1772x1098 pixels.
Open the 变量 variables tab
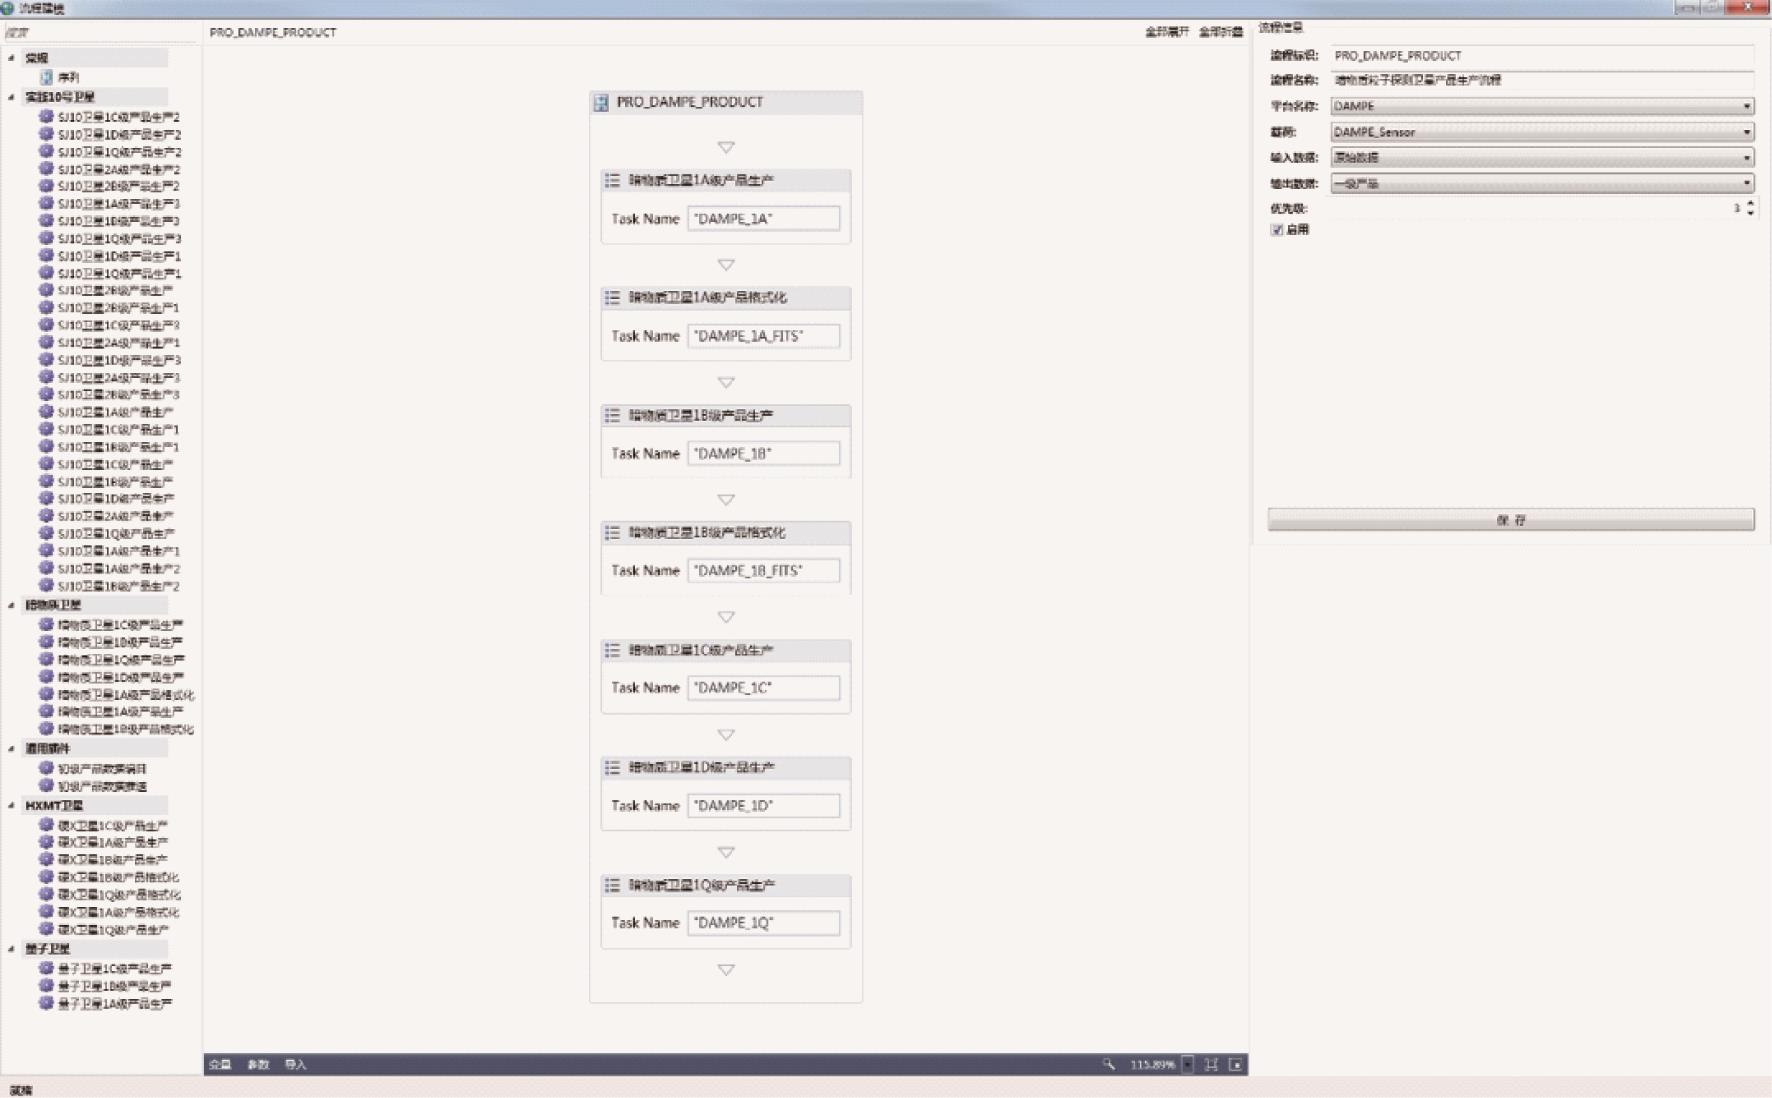220,1064
